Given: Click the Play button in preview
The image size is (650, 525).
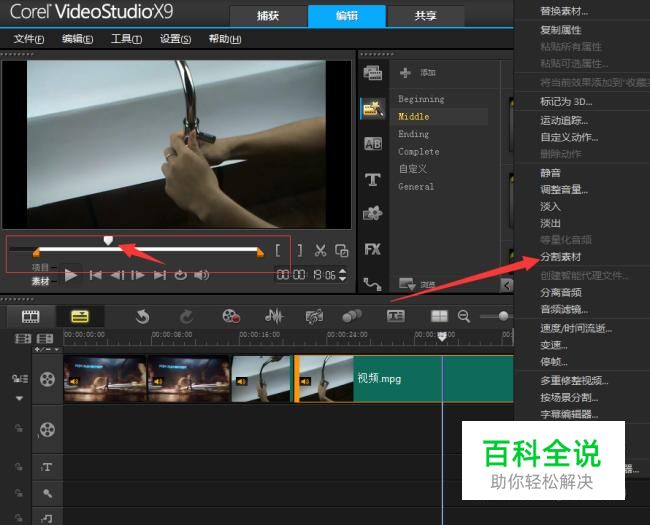Looking at the screenshot, I should [x=71, y=275].
